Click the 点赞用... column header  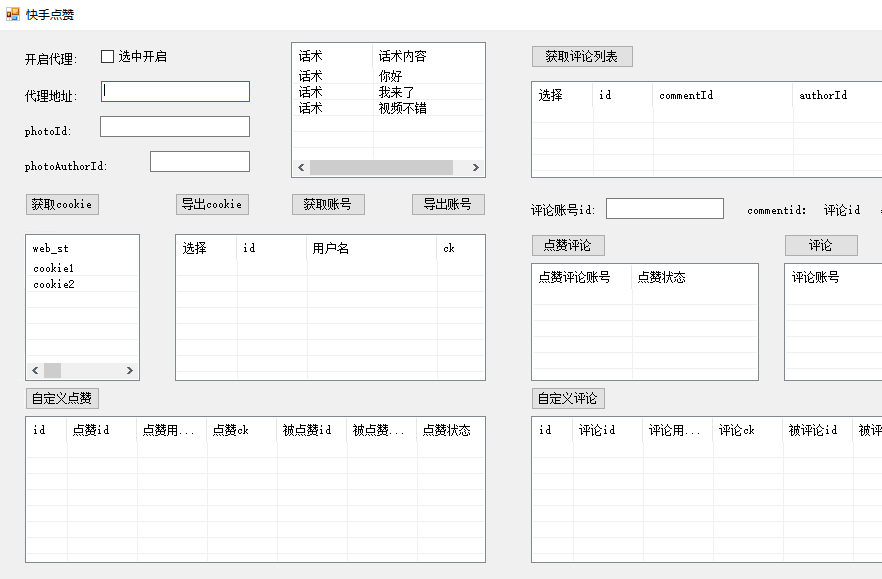pyautogui.click(x=172, y=430)
